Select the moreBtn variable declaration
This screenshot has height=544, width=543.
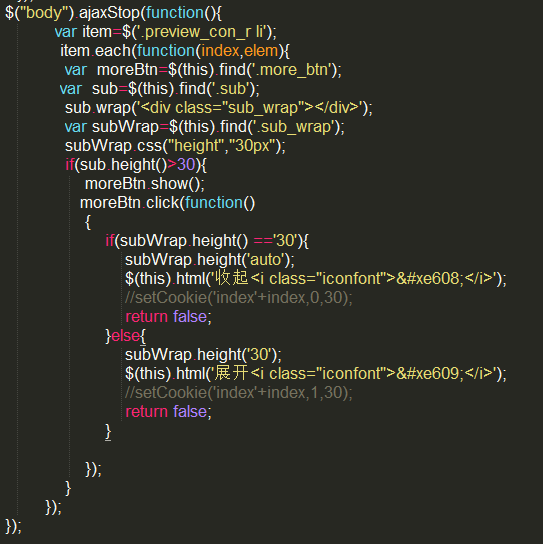(203, 70)
